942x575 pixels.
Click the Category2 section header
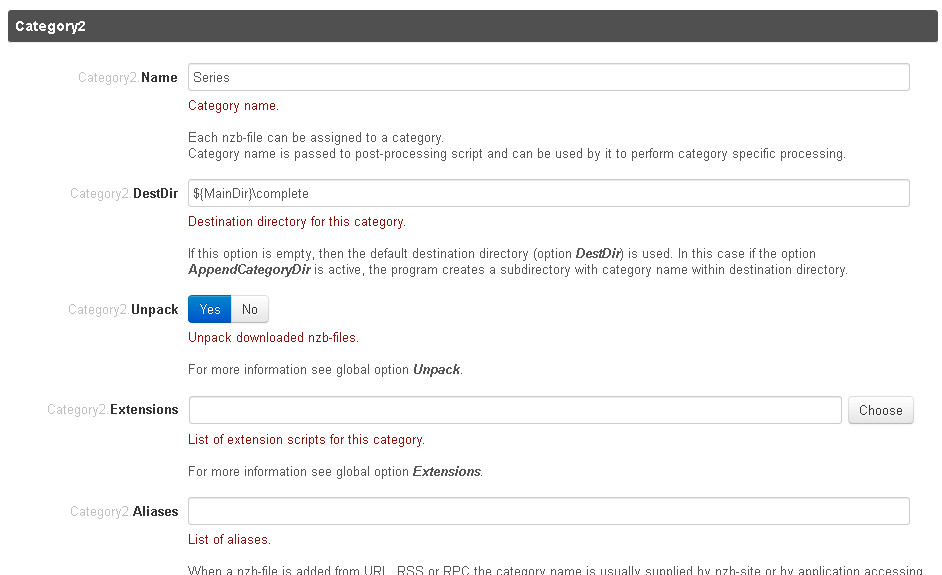click(471, 26)
